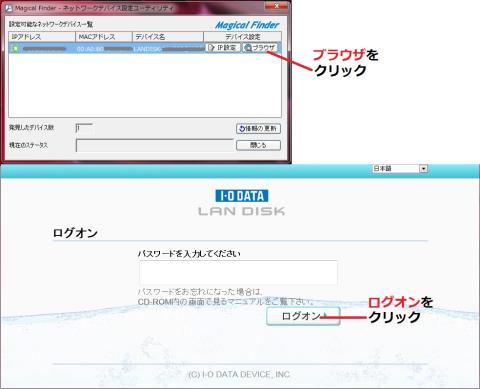Click the green device status icon in row
480x389 pixels.
15,49
